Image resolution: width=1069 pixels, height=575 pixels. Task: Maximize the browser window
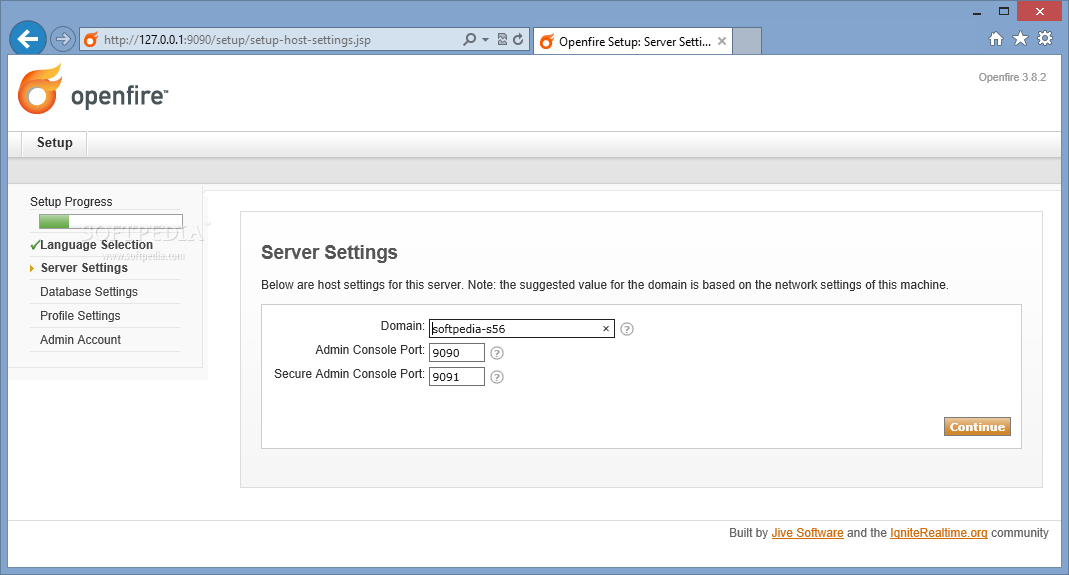tap(1004, 12)
